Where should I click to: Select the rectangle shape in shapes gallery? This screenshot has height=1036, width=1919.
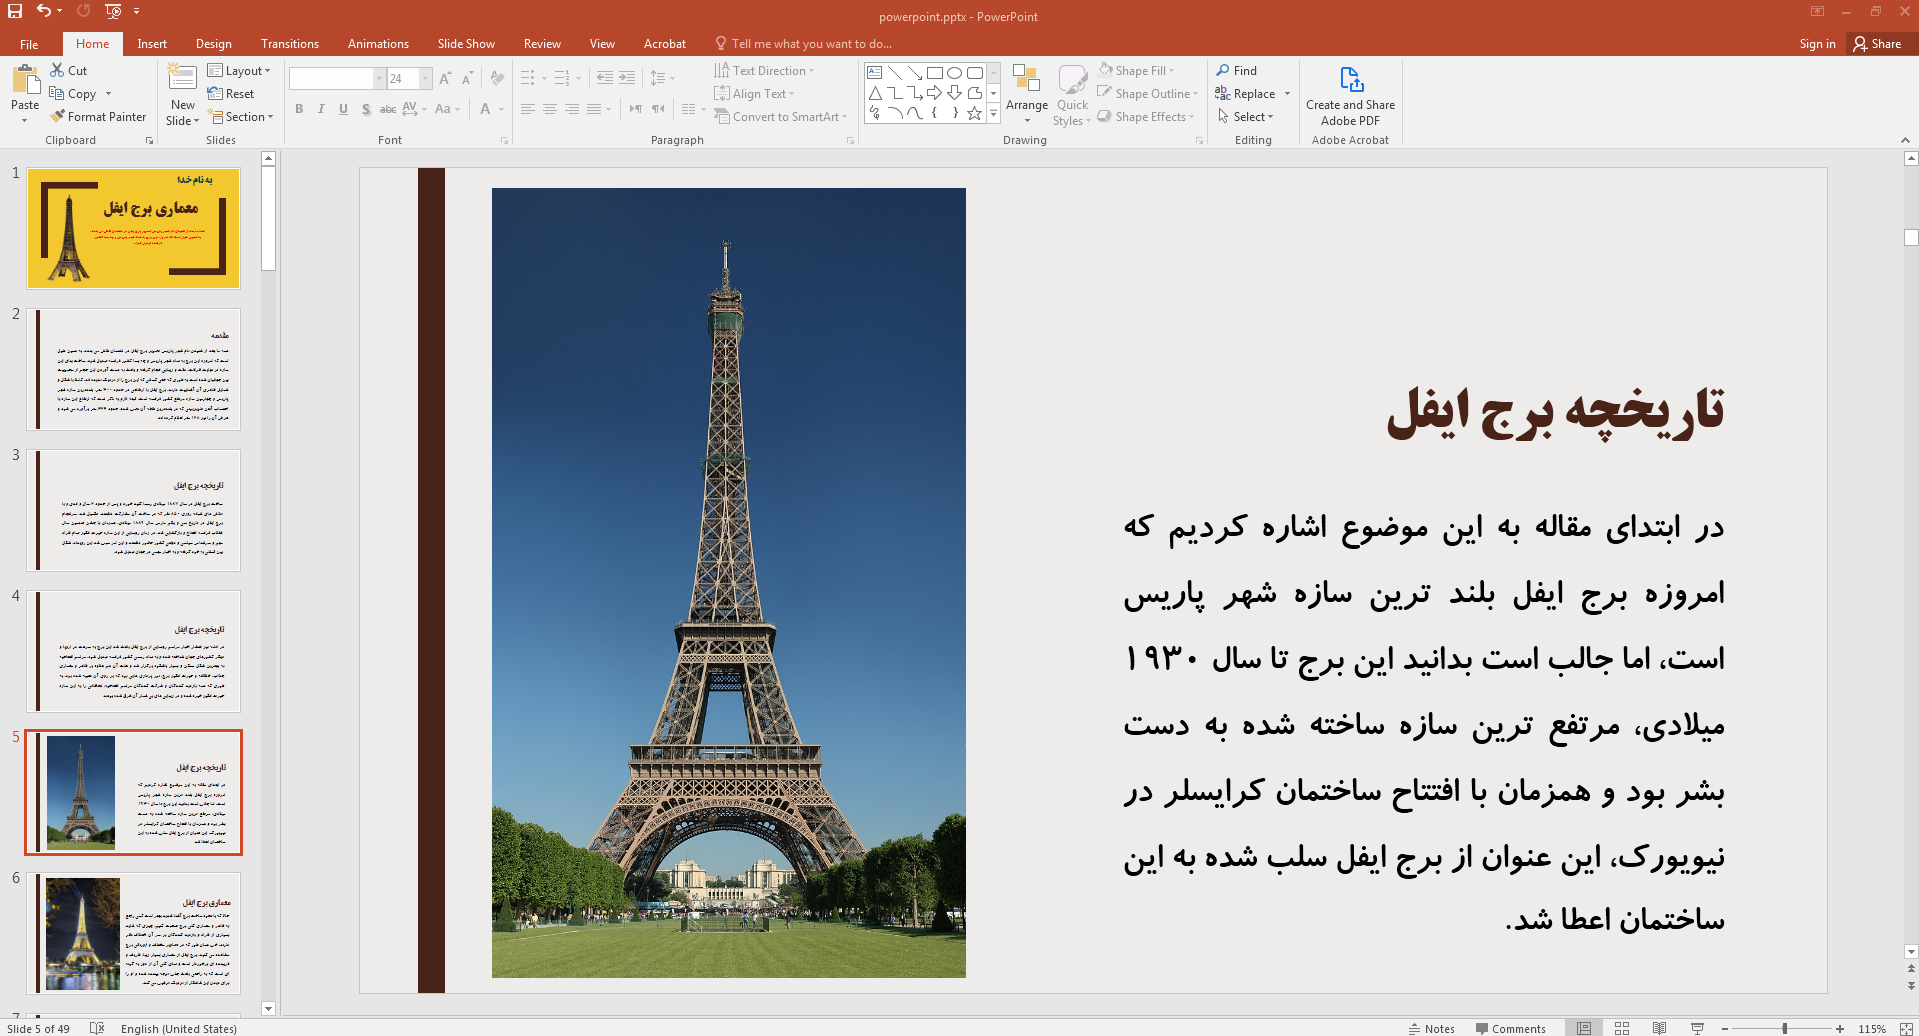935,73
